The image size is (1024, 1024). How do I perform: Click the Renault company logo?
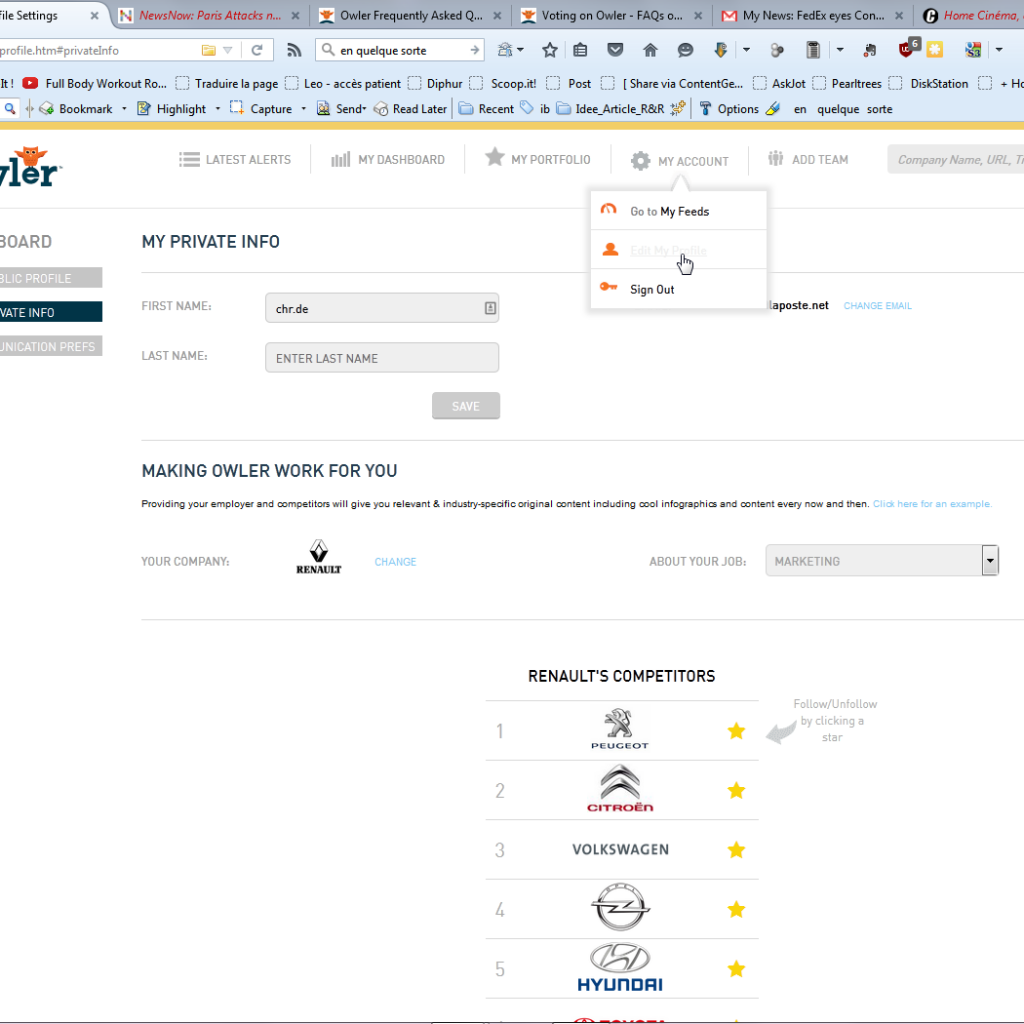coord(319,557)
